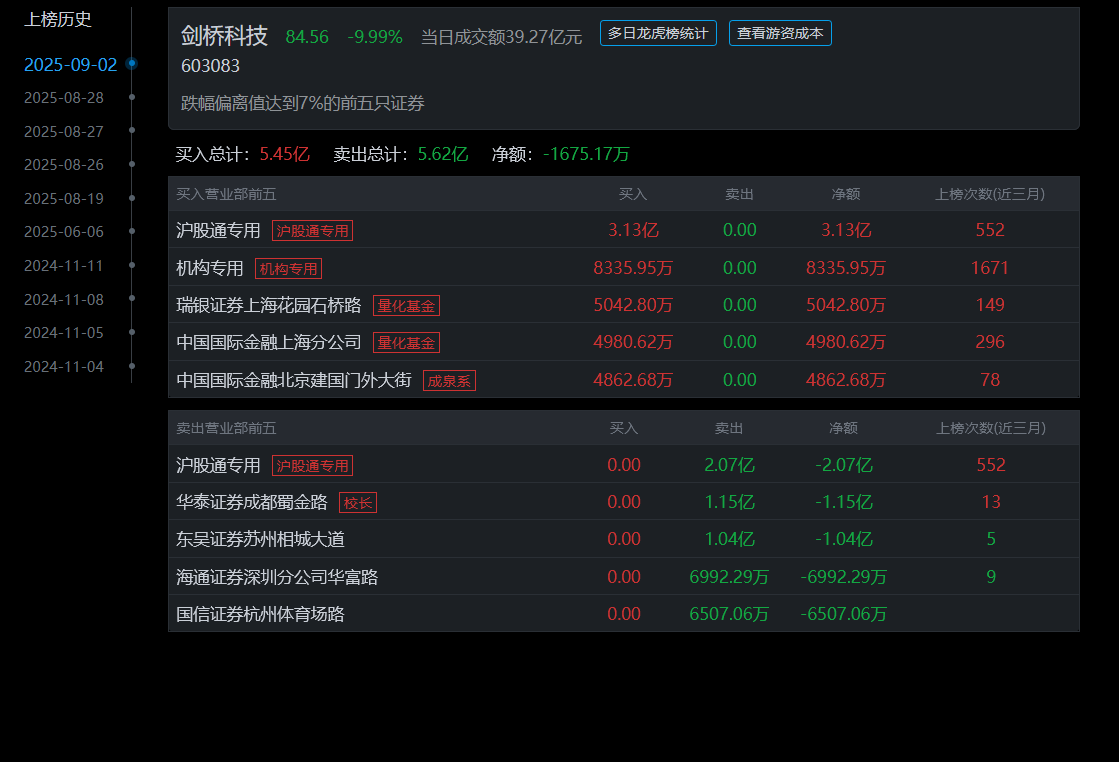1119x762 pixels.
Task: Open 国信证券杭州体育场路 branch name
Action: coord(260,614)
